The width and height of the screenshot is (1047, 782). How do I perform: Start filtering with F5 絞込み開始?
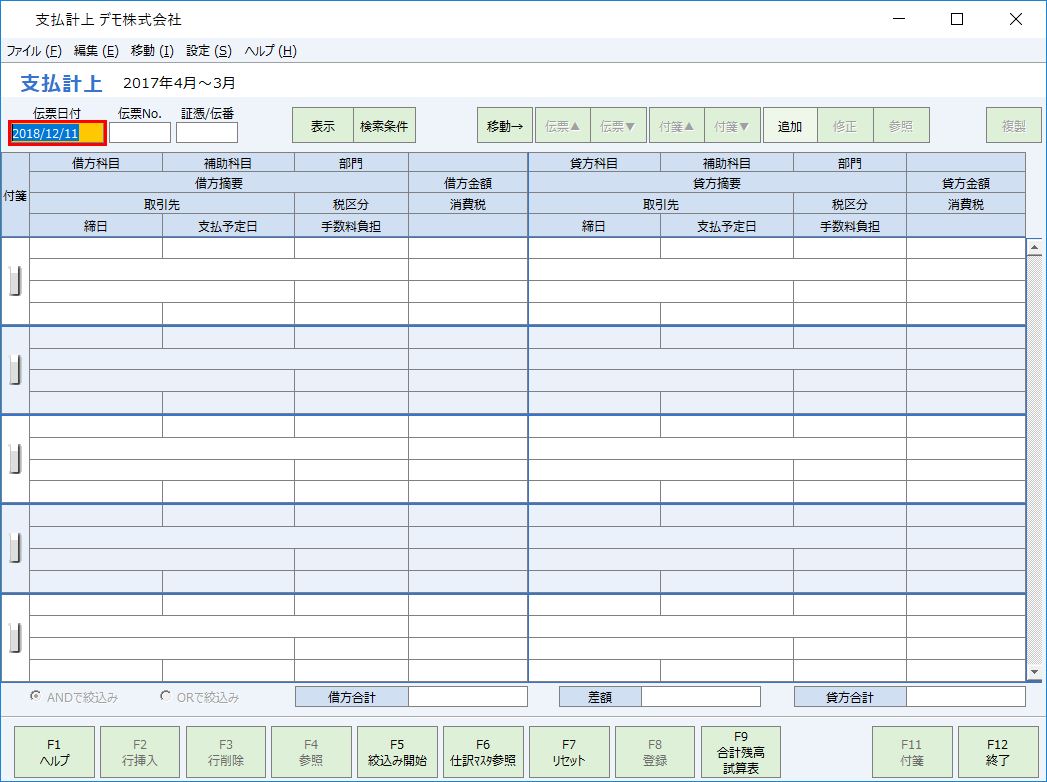(398, 750)
